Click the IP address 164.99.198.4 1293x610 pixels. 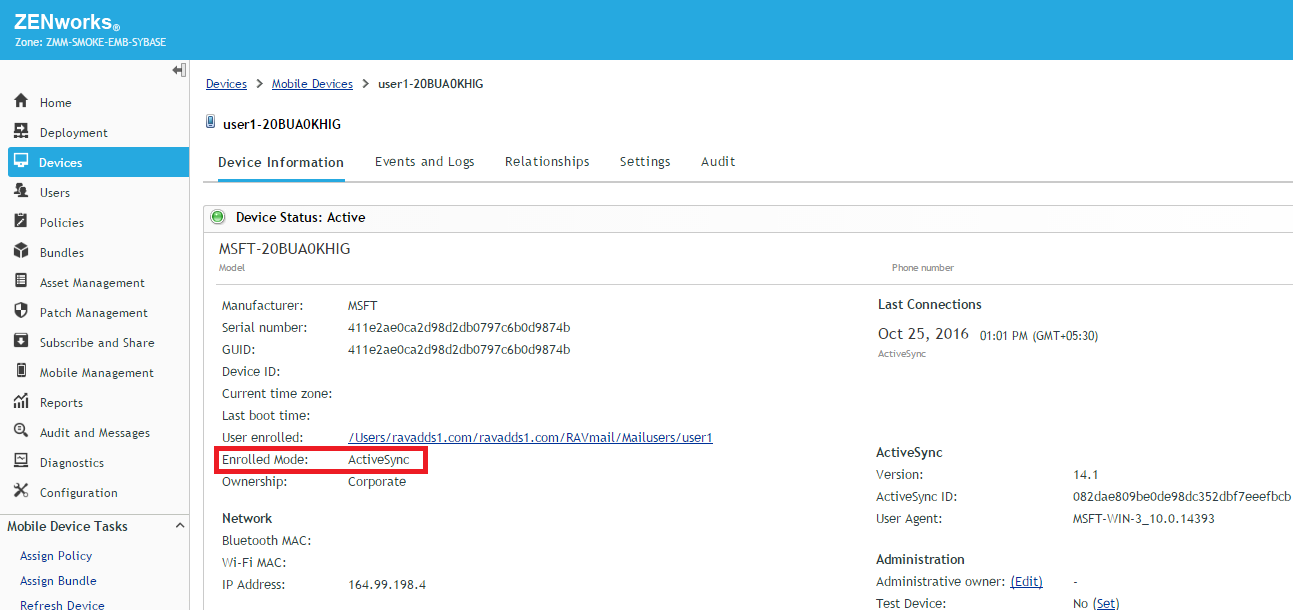pos(387,585)
